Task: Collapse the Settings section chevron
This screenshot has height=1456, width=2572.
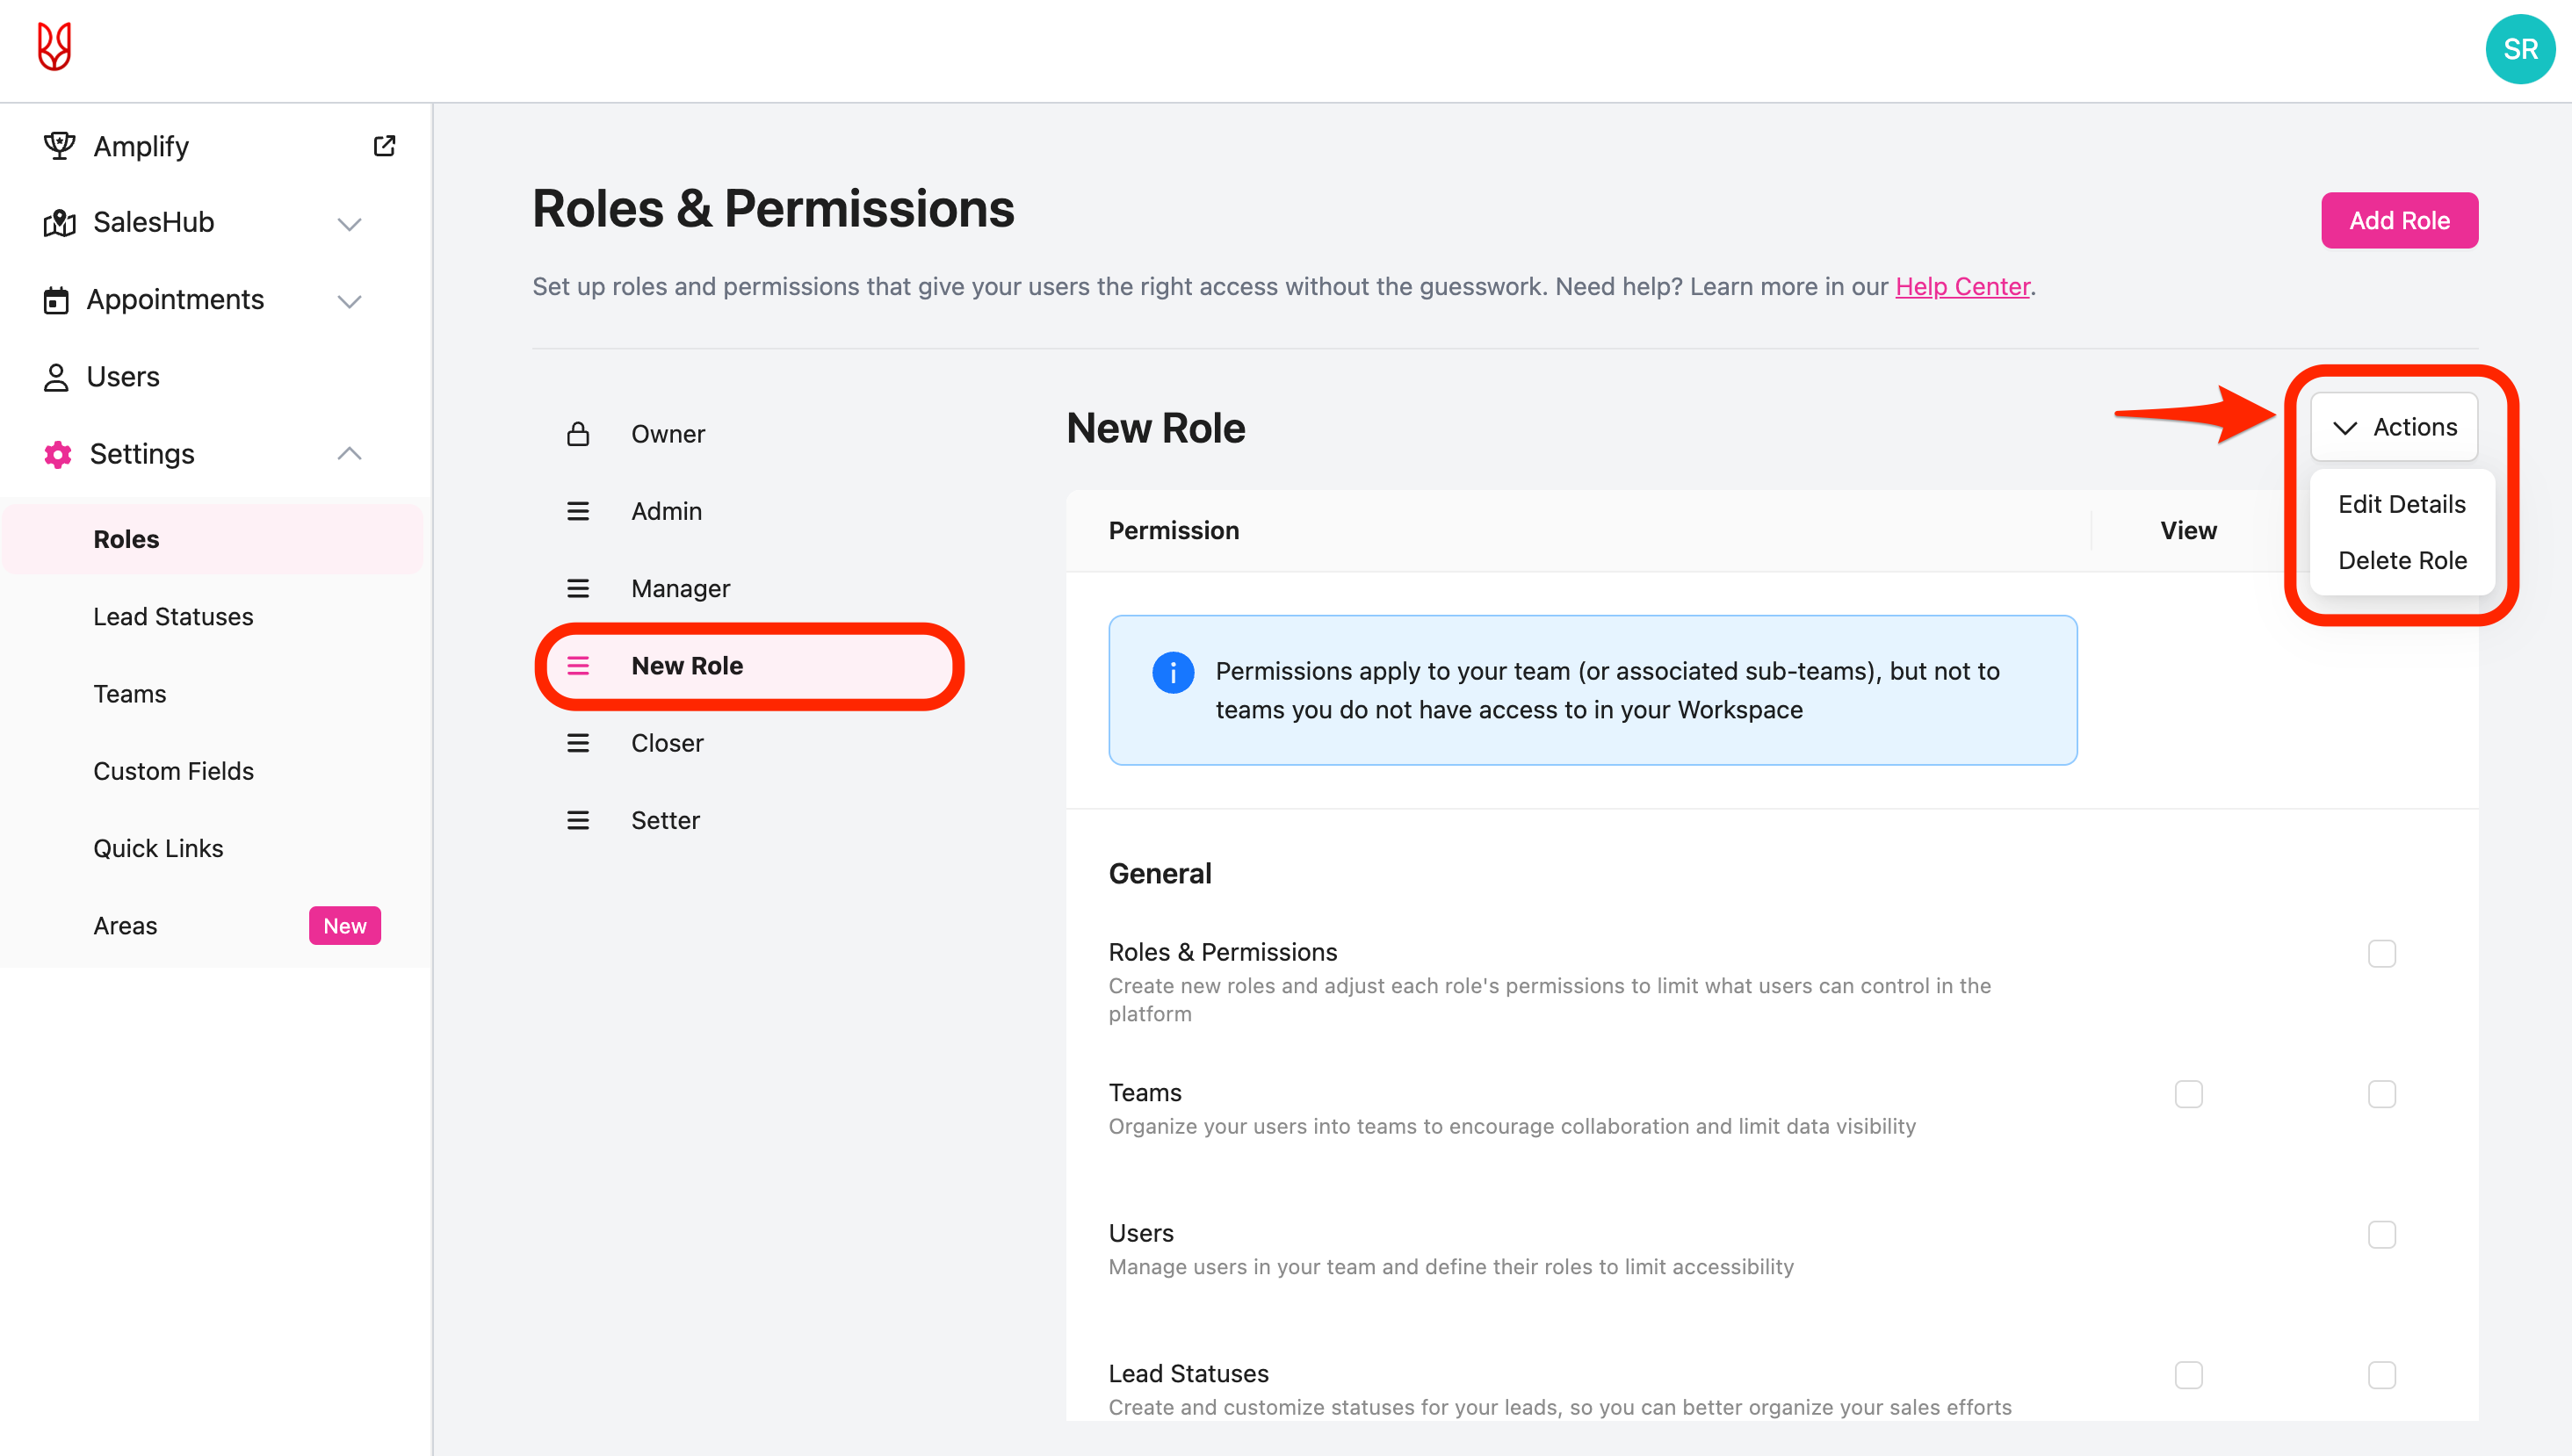Action: (x=349, y=454)
